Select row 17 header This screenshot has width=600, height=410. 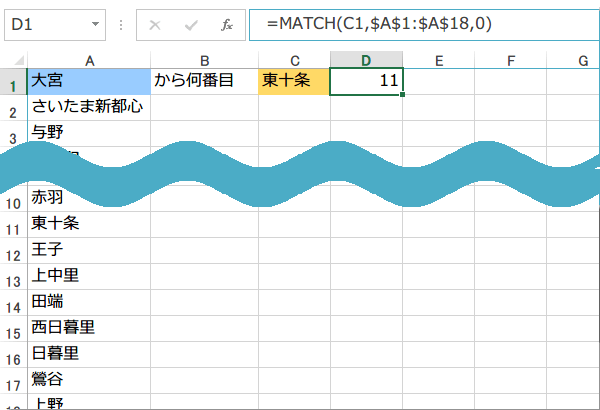pos(13,381)
